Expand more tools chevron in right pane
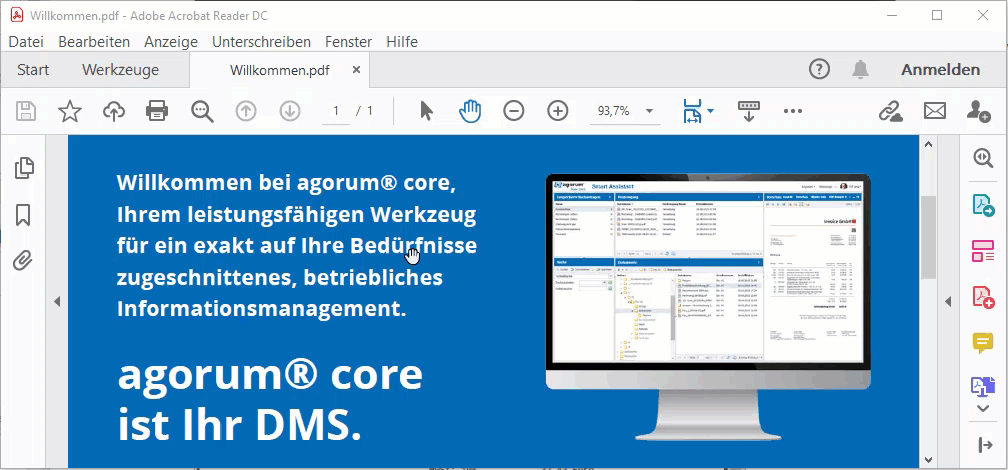 (x=983, y=408)
